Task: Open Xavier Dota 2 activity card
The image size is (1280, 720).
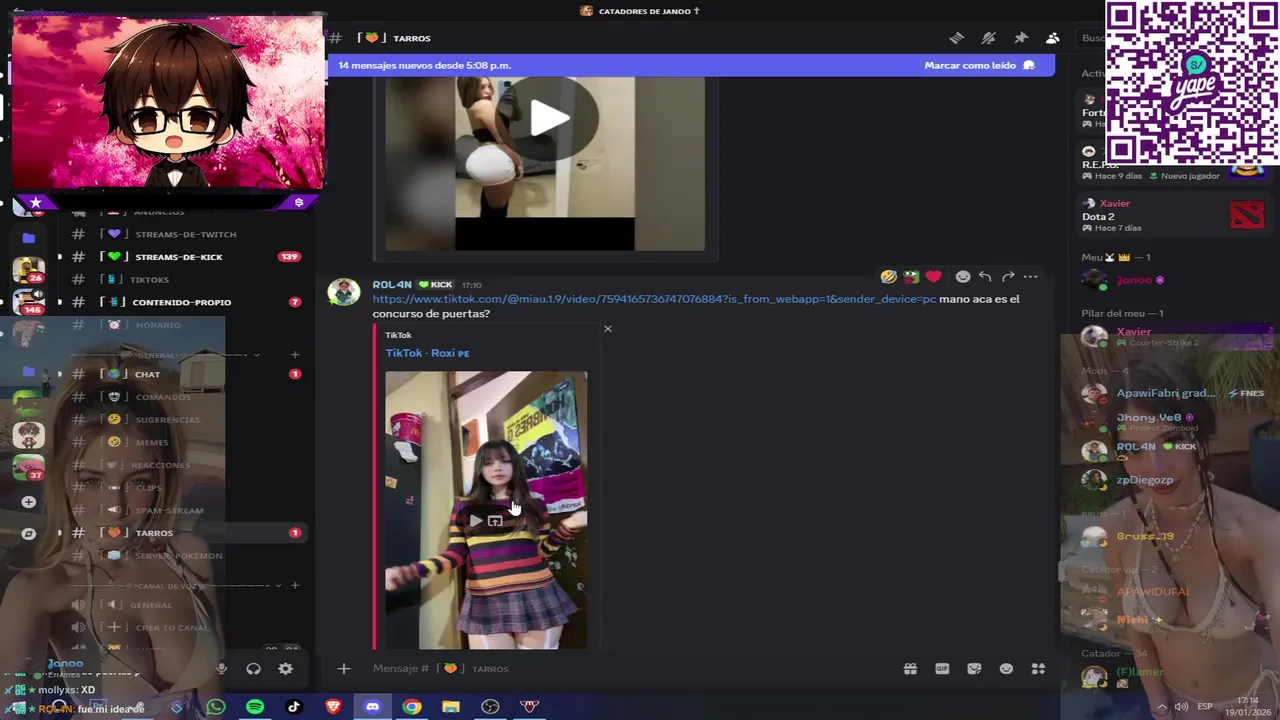Action: [1172, 215]
